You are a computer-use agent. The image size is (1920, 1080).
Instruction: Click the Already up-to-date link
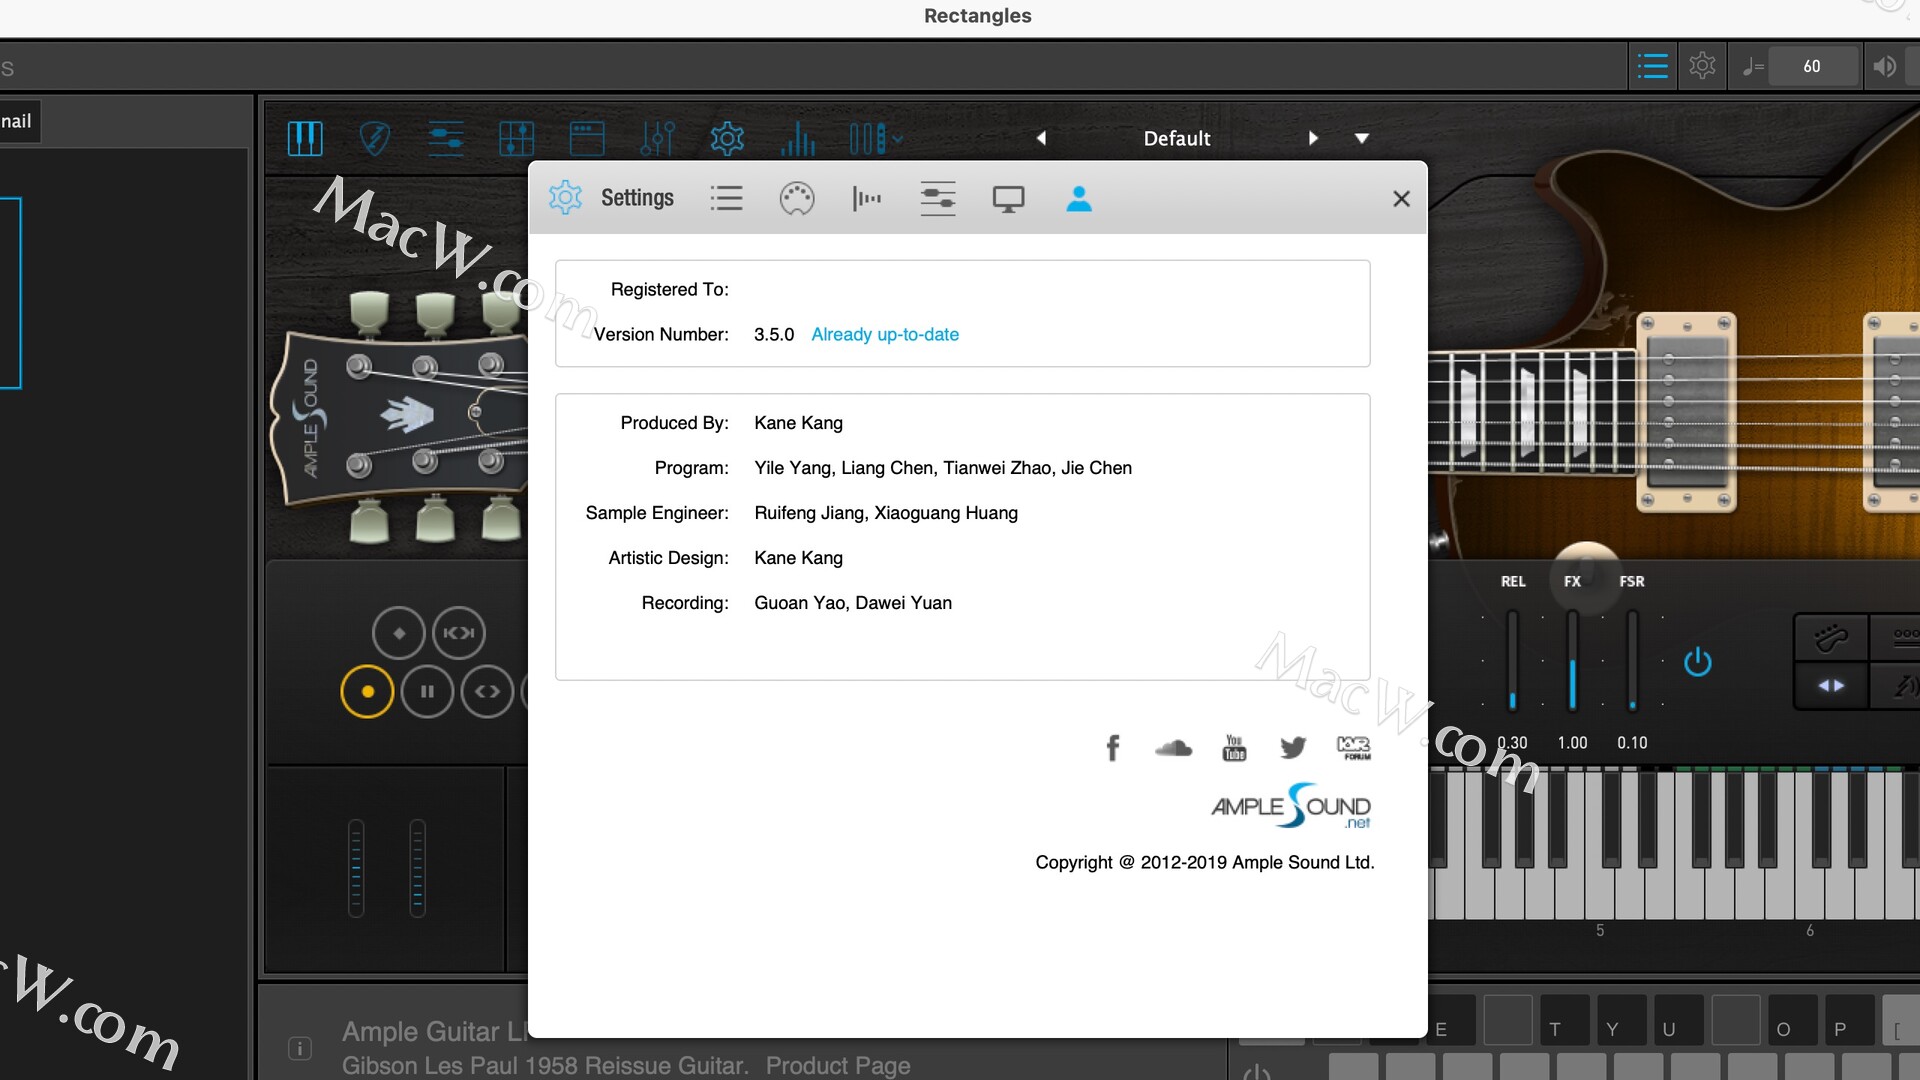884,334
